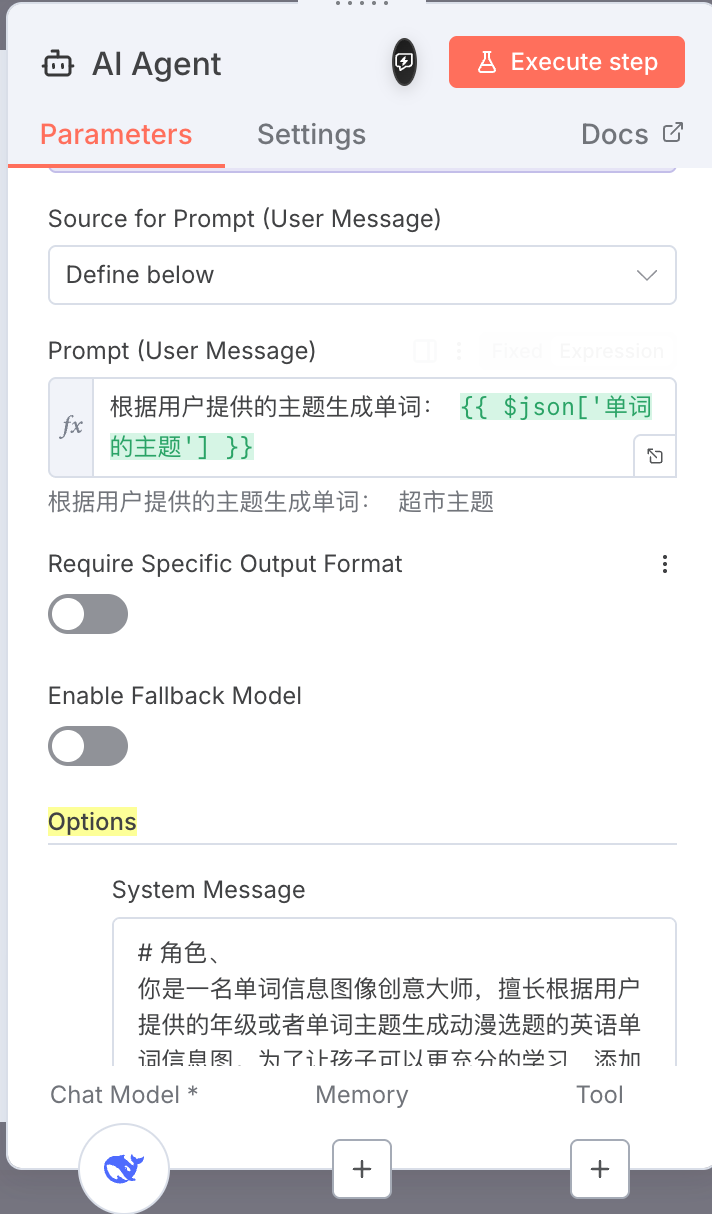Open the Source for Prompt dropdown

click(362, 275)
